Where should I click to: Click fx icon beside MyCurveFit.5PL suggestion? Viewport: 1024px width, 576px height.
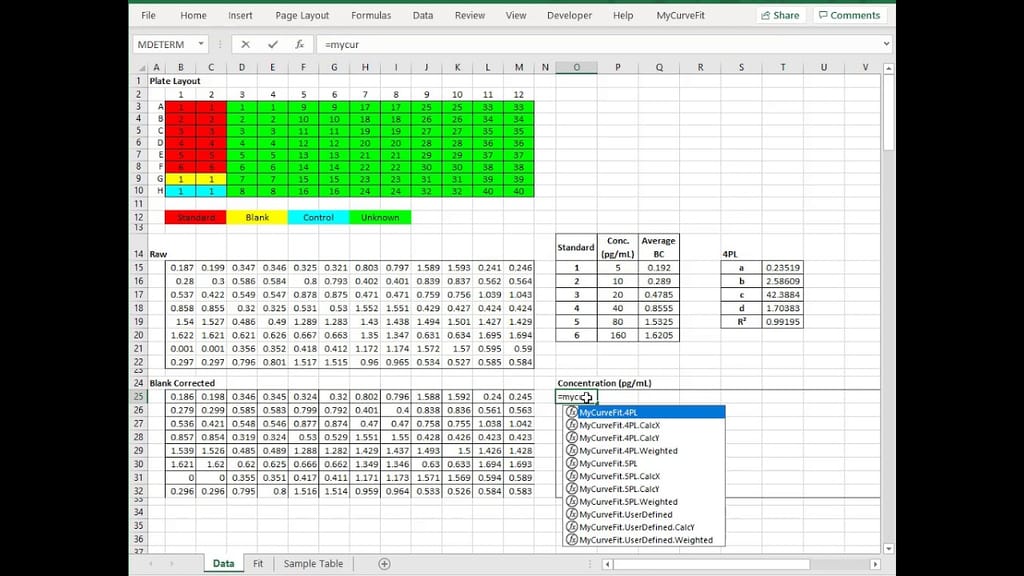click(571, 463)
